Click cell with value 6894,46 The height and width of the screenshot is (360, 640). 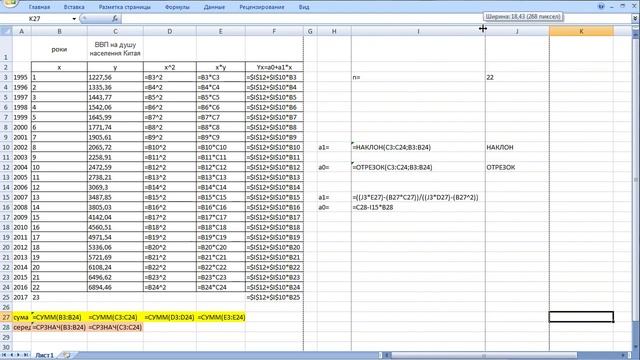pos(115,287)
